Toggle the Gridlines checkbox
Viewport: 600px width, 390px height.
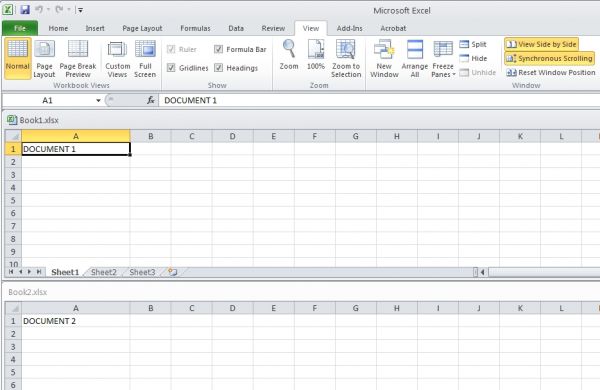pos(171,68)
